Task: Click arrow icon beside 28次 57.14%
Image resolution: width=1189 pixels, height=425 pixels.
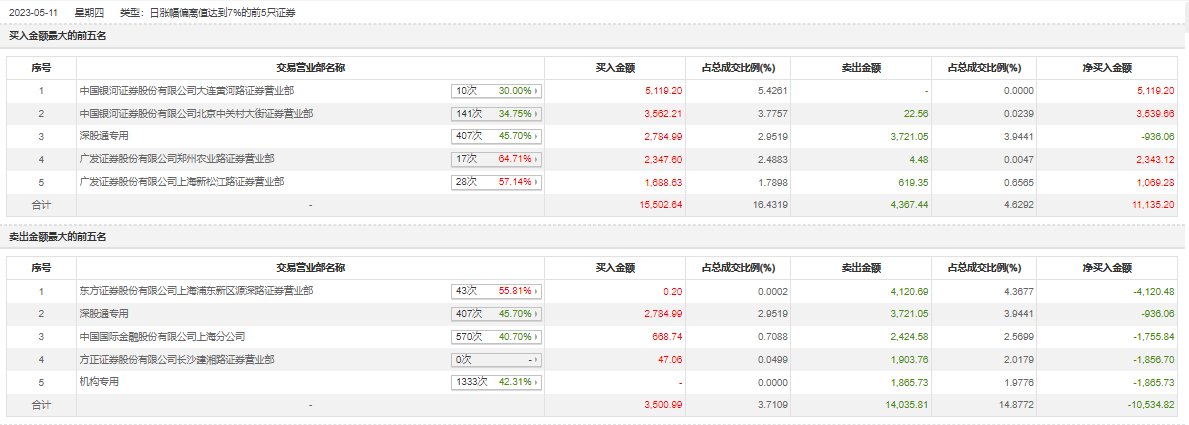Action: (537, 182)
